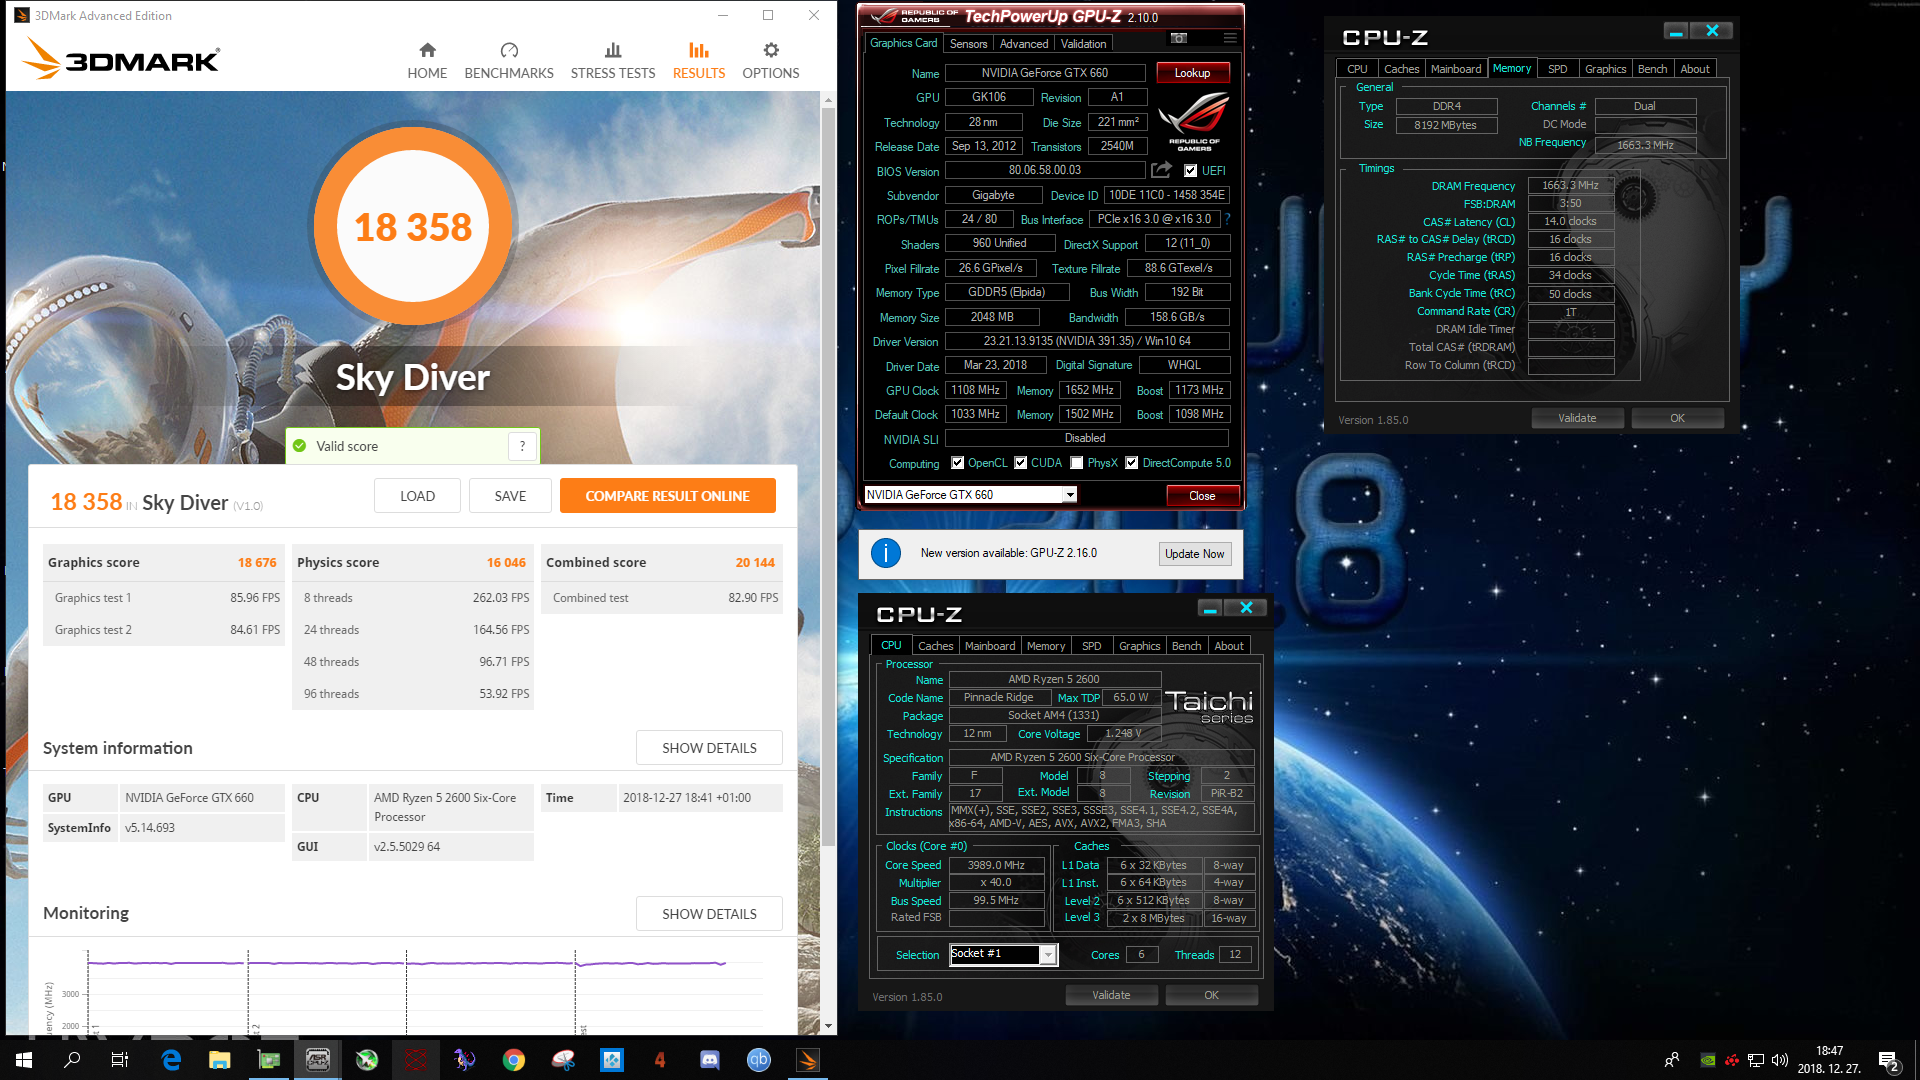This screenshot has height=1080, width=1920.
Task: Show details for Monitoring
Action: (709, 914)
